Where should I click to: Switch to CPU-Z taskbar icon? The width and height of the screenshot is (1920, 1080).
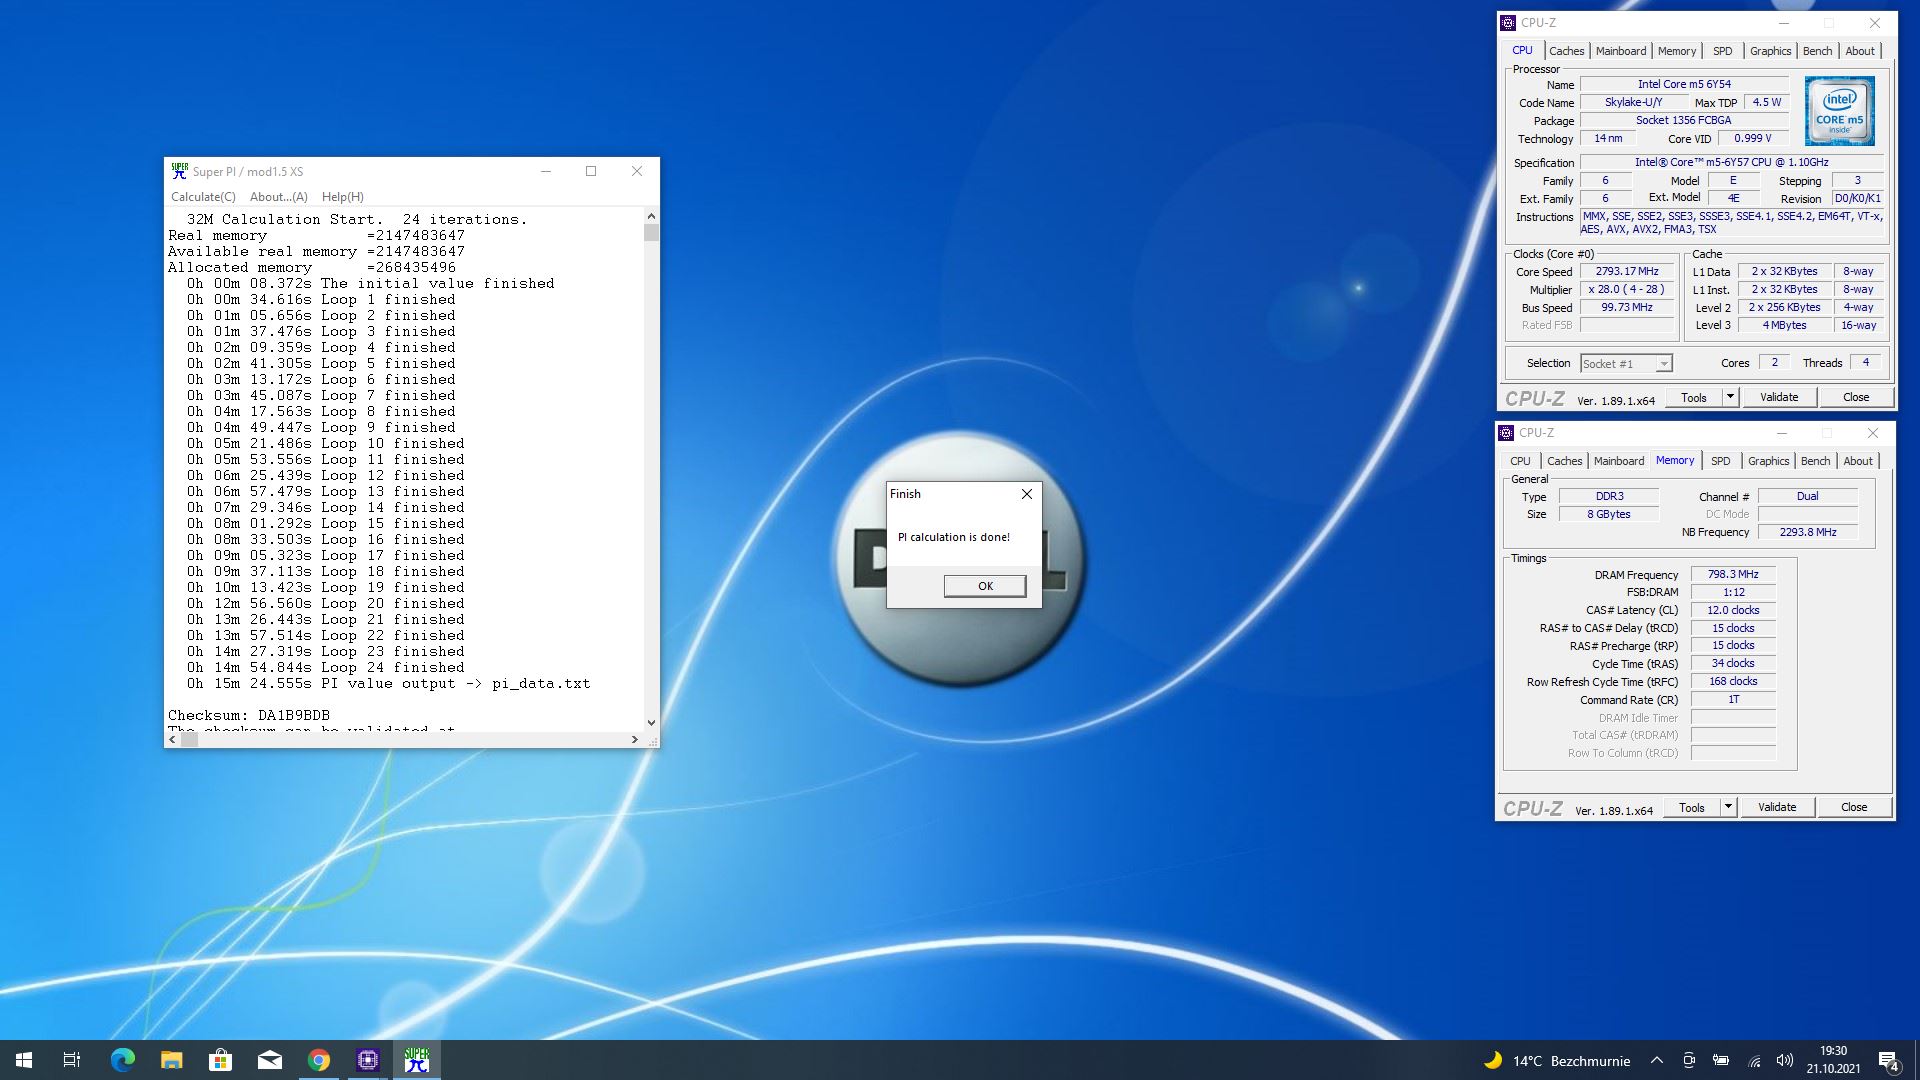[367, 1060]
